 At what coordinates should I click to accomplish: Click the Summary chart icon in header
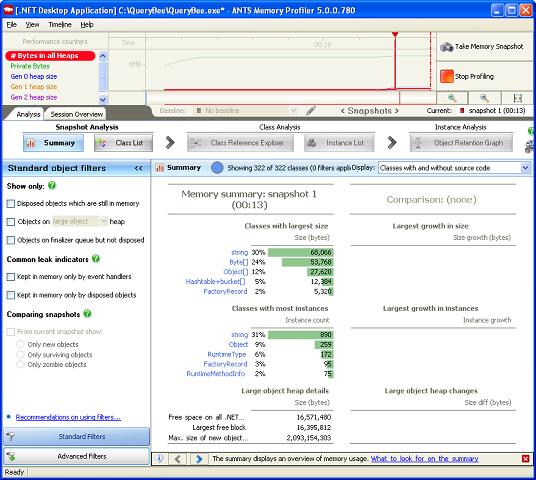click(x=160, y=168)
